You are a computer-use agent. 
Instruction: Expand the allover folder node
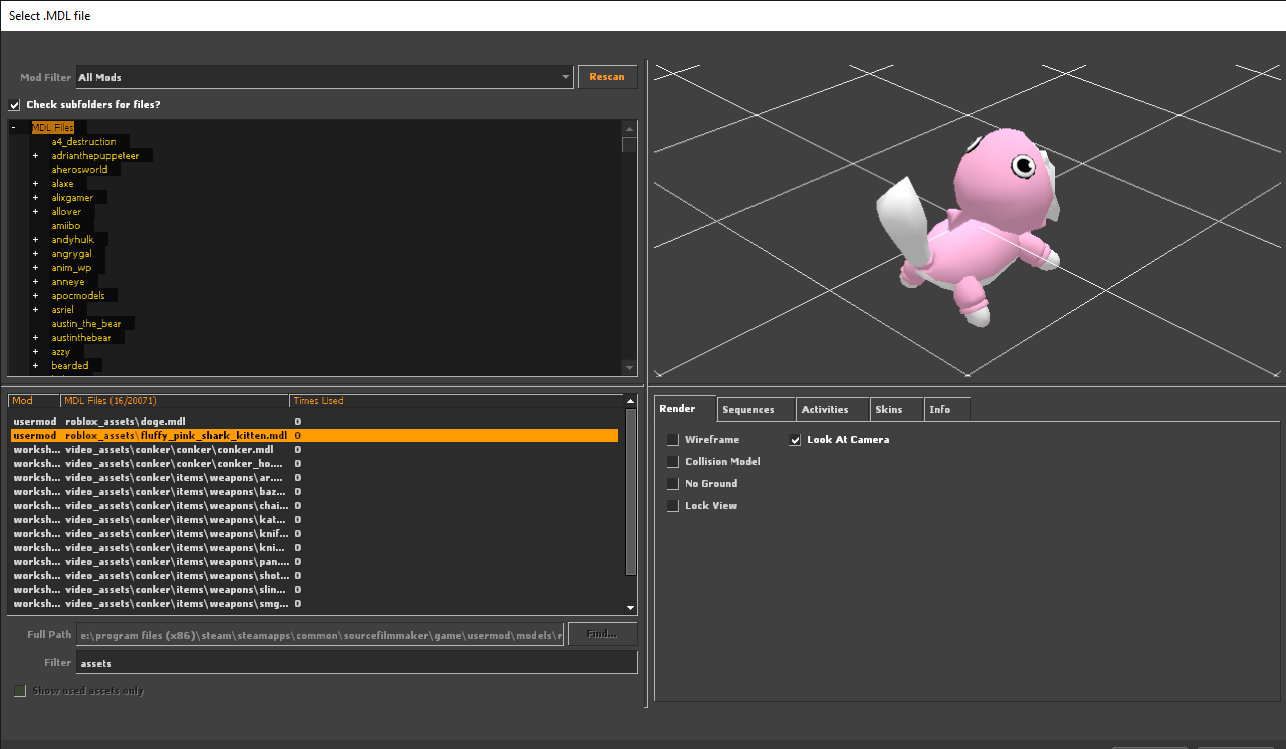[35, 212]
